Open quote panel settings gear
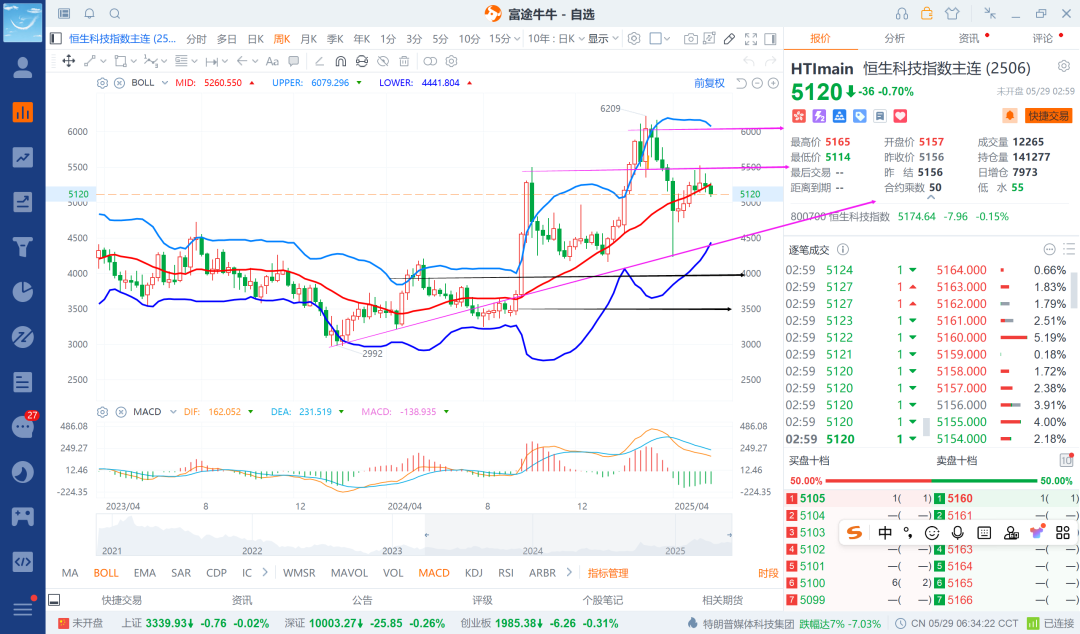The image size is (1080, 634). click(1064, 66)
